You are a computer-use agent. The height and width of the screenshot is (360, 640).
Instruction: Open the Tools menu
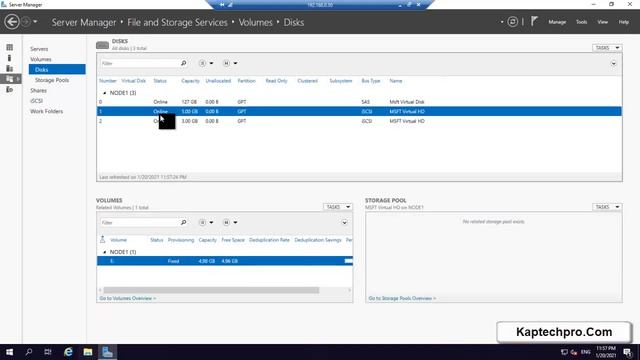point(582,22)
